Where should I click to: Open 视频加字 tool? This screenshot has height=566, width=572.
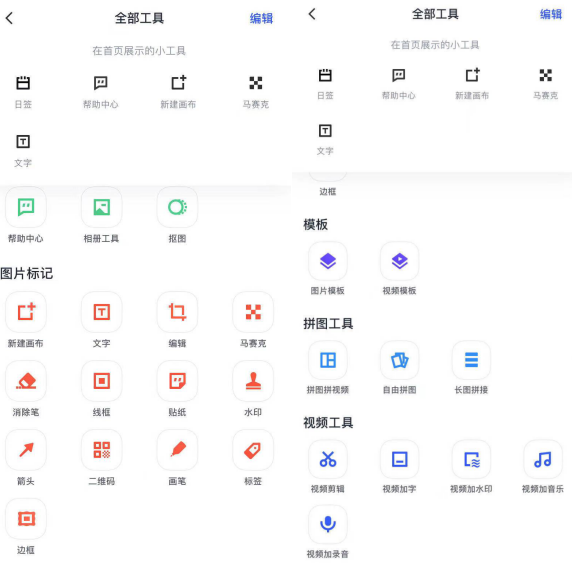point(399,459)
